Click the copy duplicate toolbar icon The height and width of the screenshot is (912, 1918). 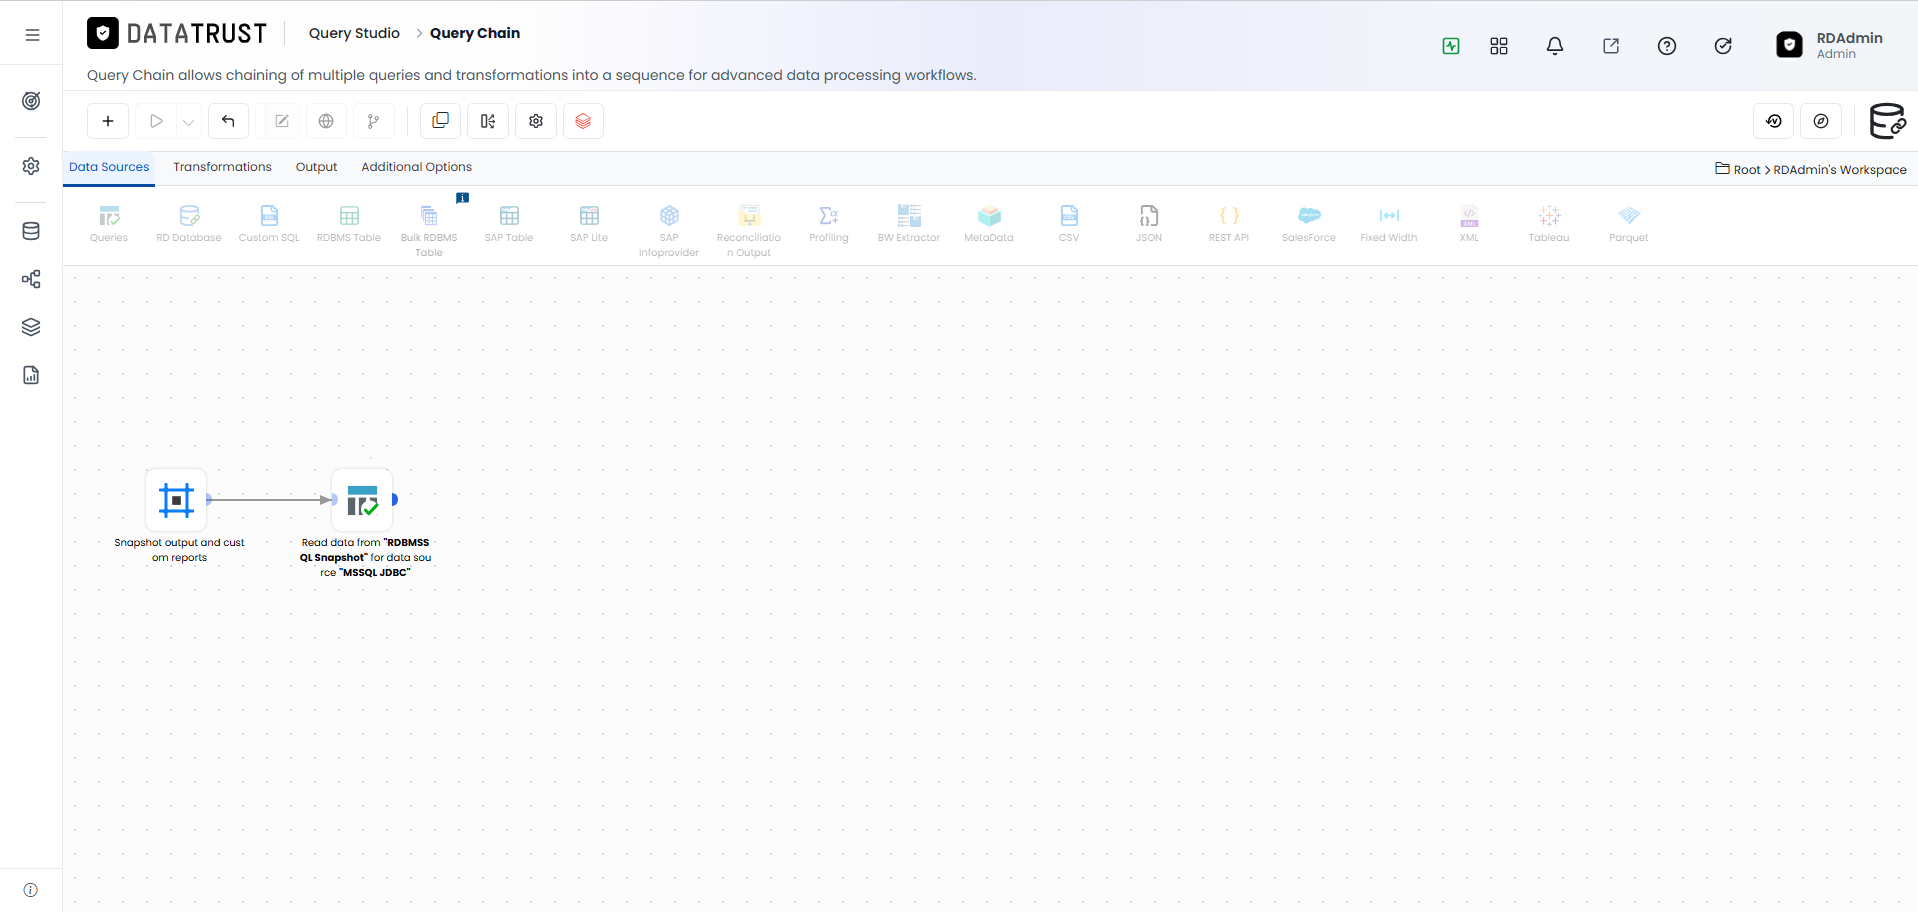(x=440, y=121)
